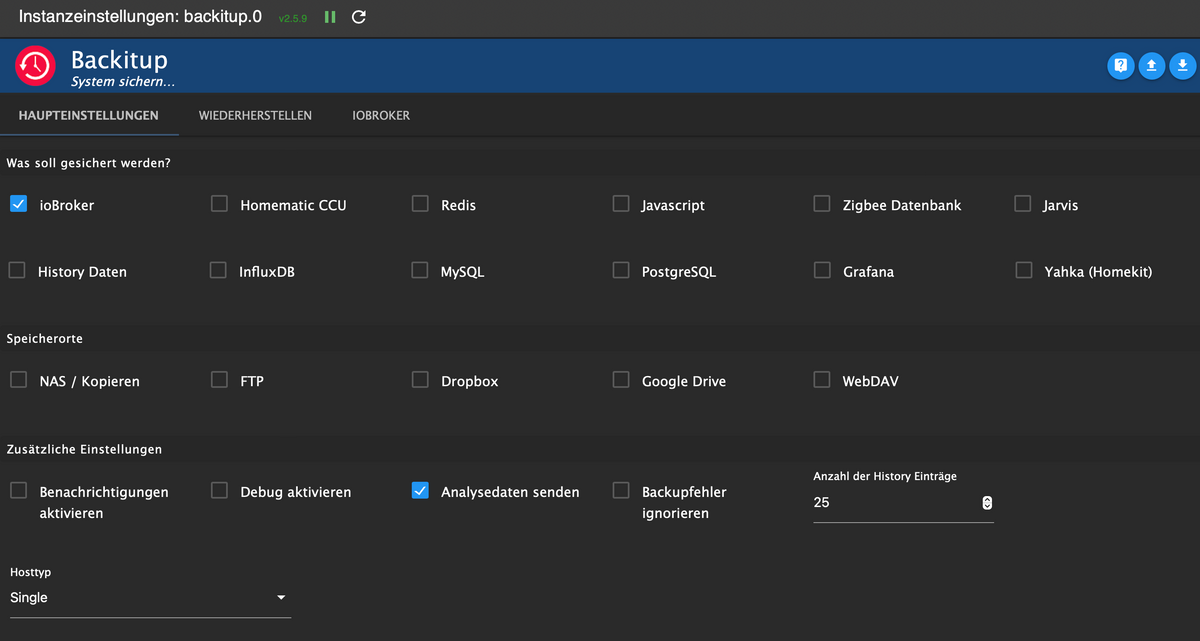Check the Zigbee Datenbank checkbox
This screenshot has height=641, width=1200.
822,204
